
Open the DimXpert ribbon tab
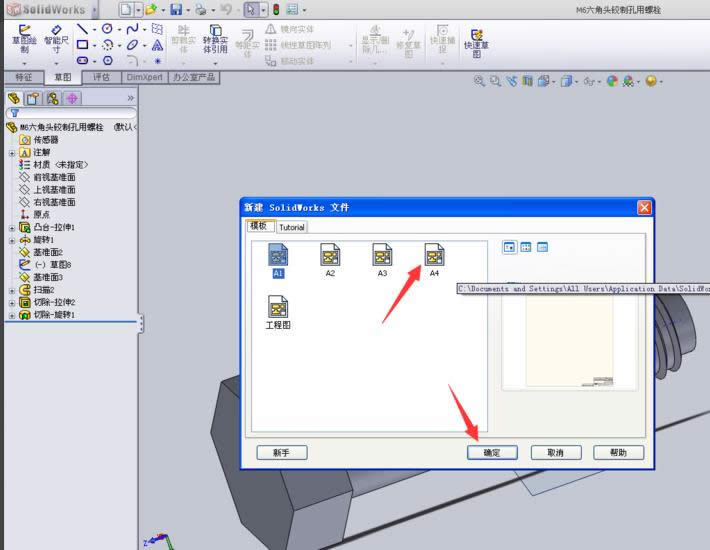[x=144, y=77]
